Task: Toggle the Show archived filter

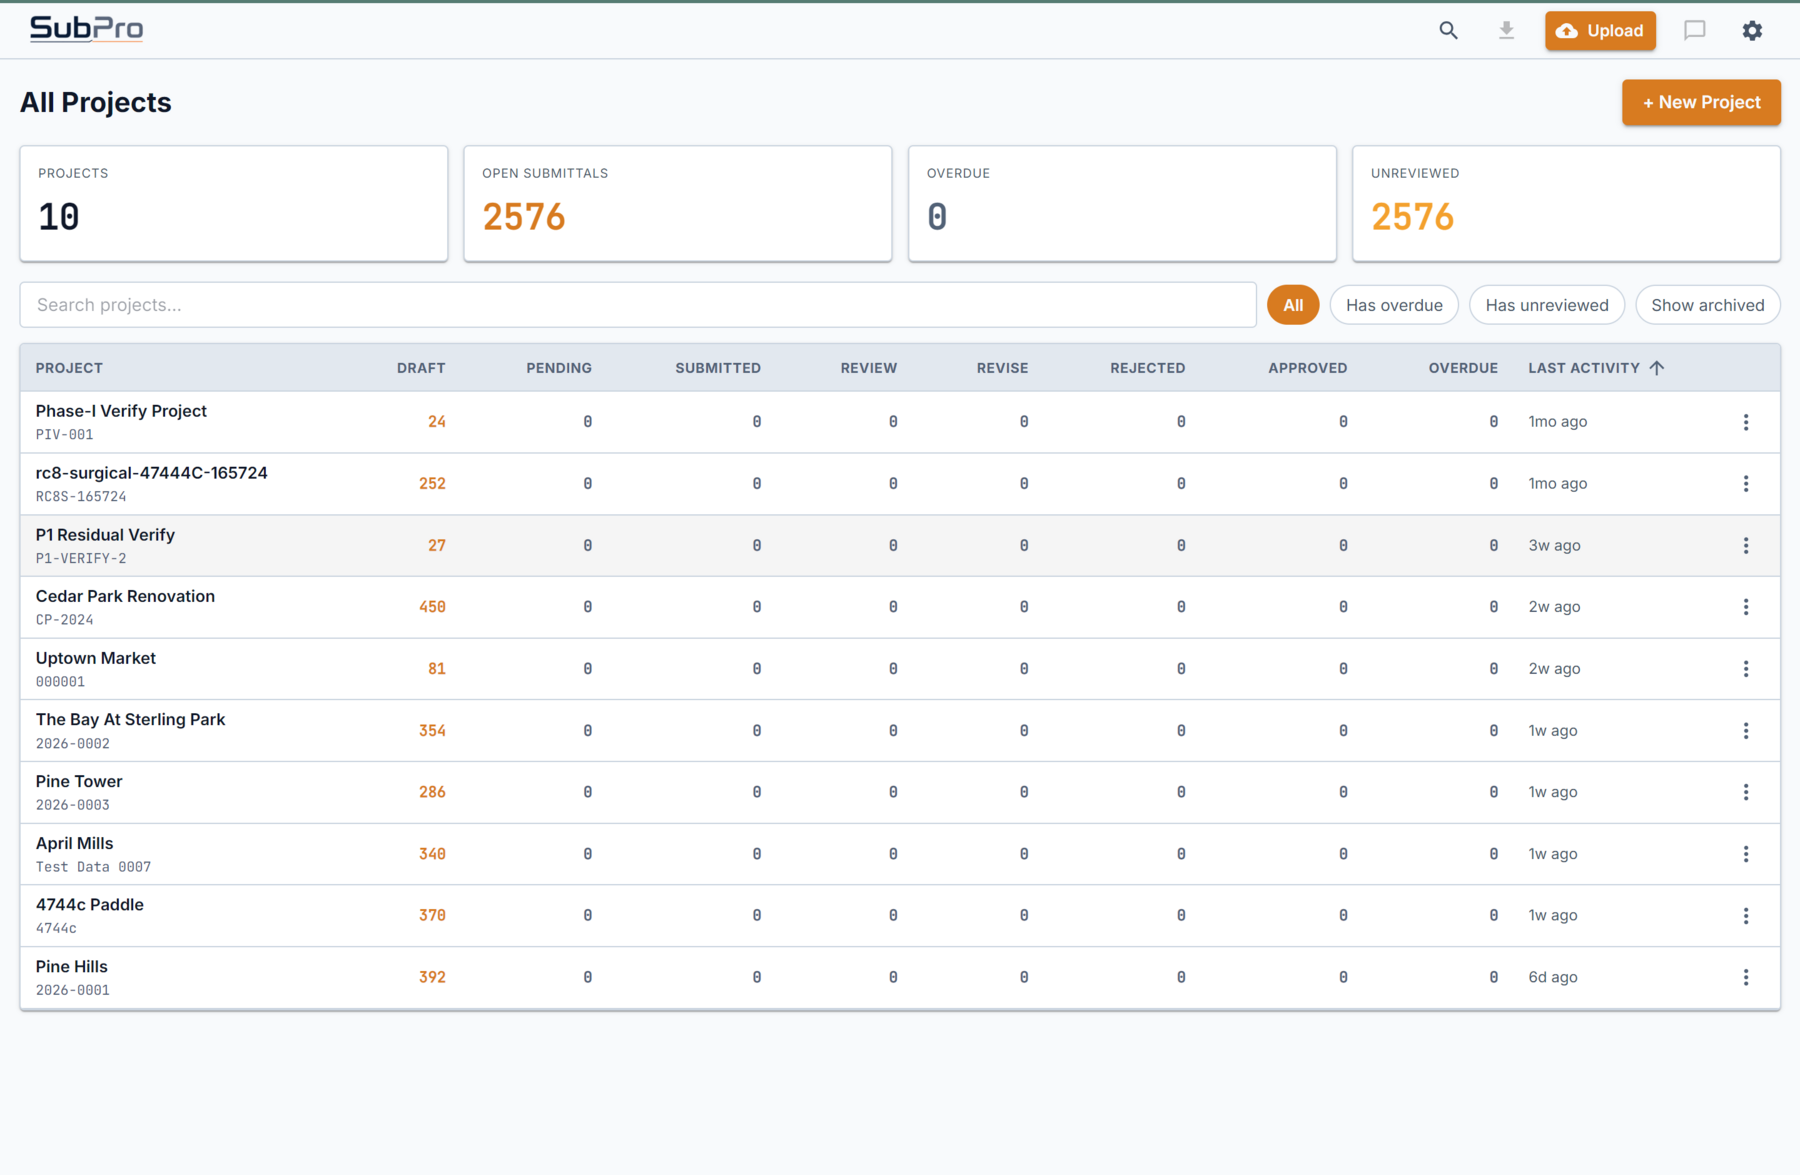Action: pos(1708,305)
